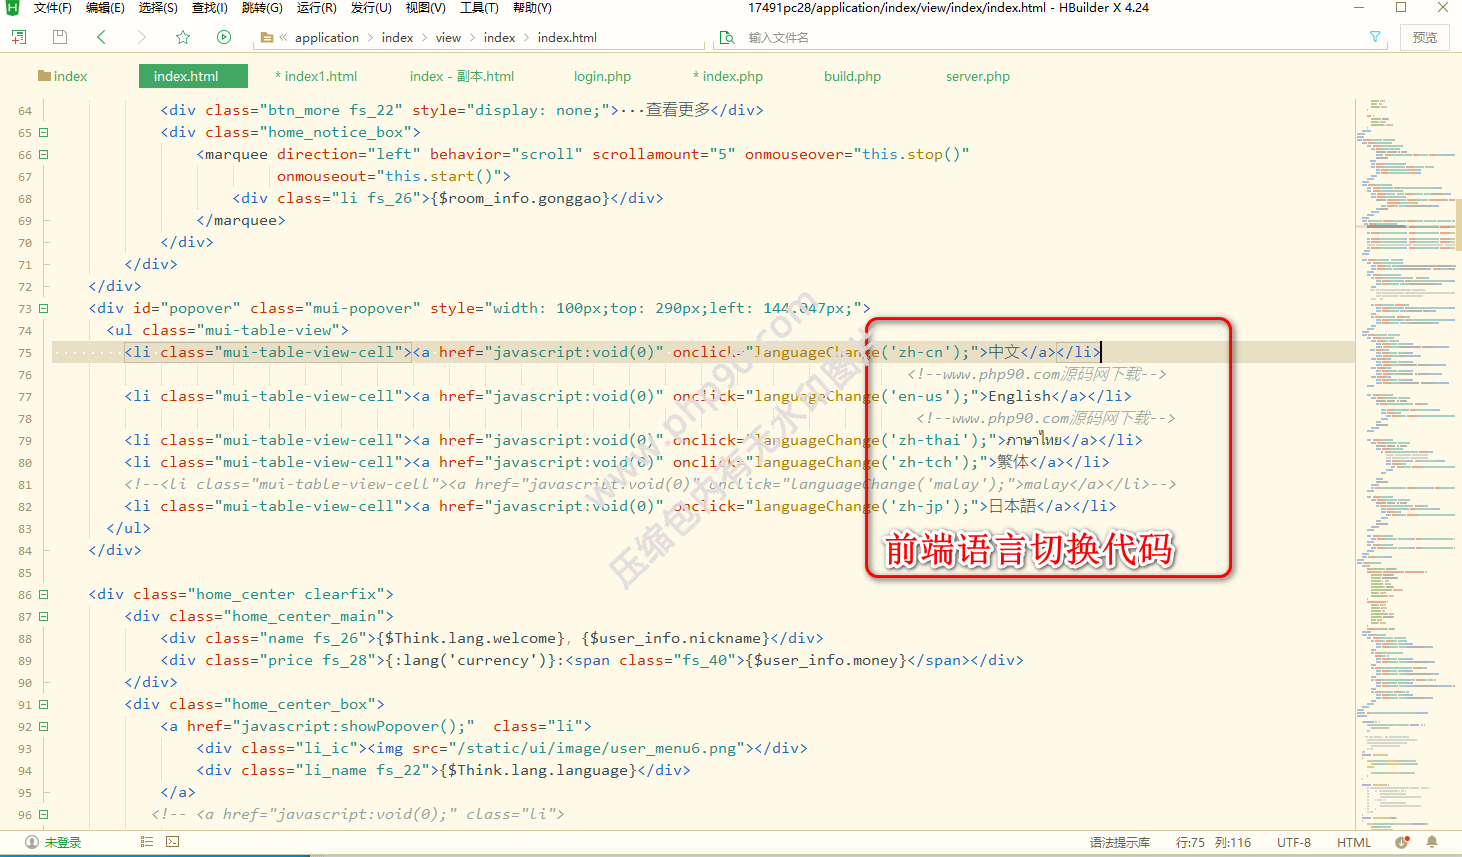Viewport: 1462px width, 857px height.
Task: Open the UTF-8 encoding selector
Action: [1293, 842]
